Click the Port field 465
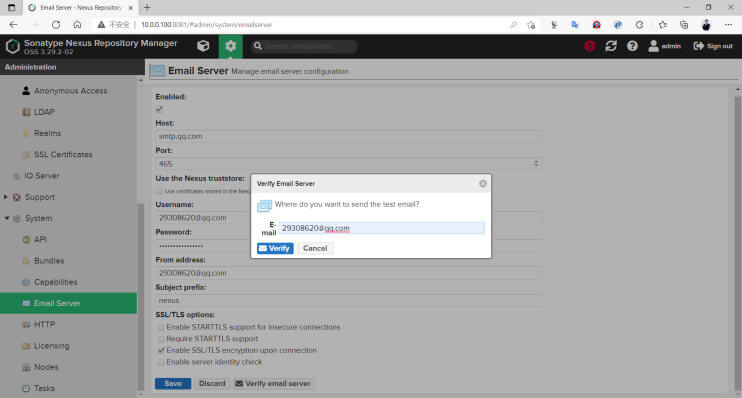The height and width of the screenshot is (398, 742). 344,164
